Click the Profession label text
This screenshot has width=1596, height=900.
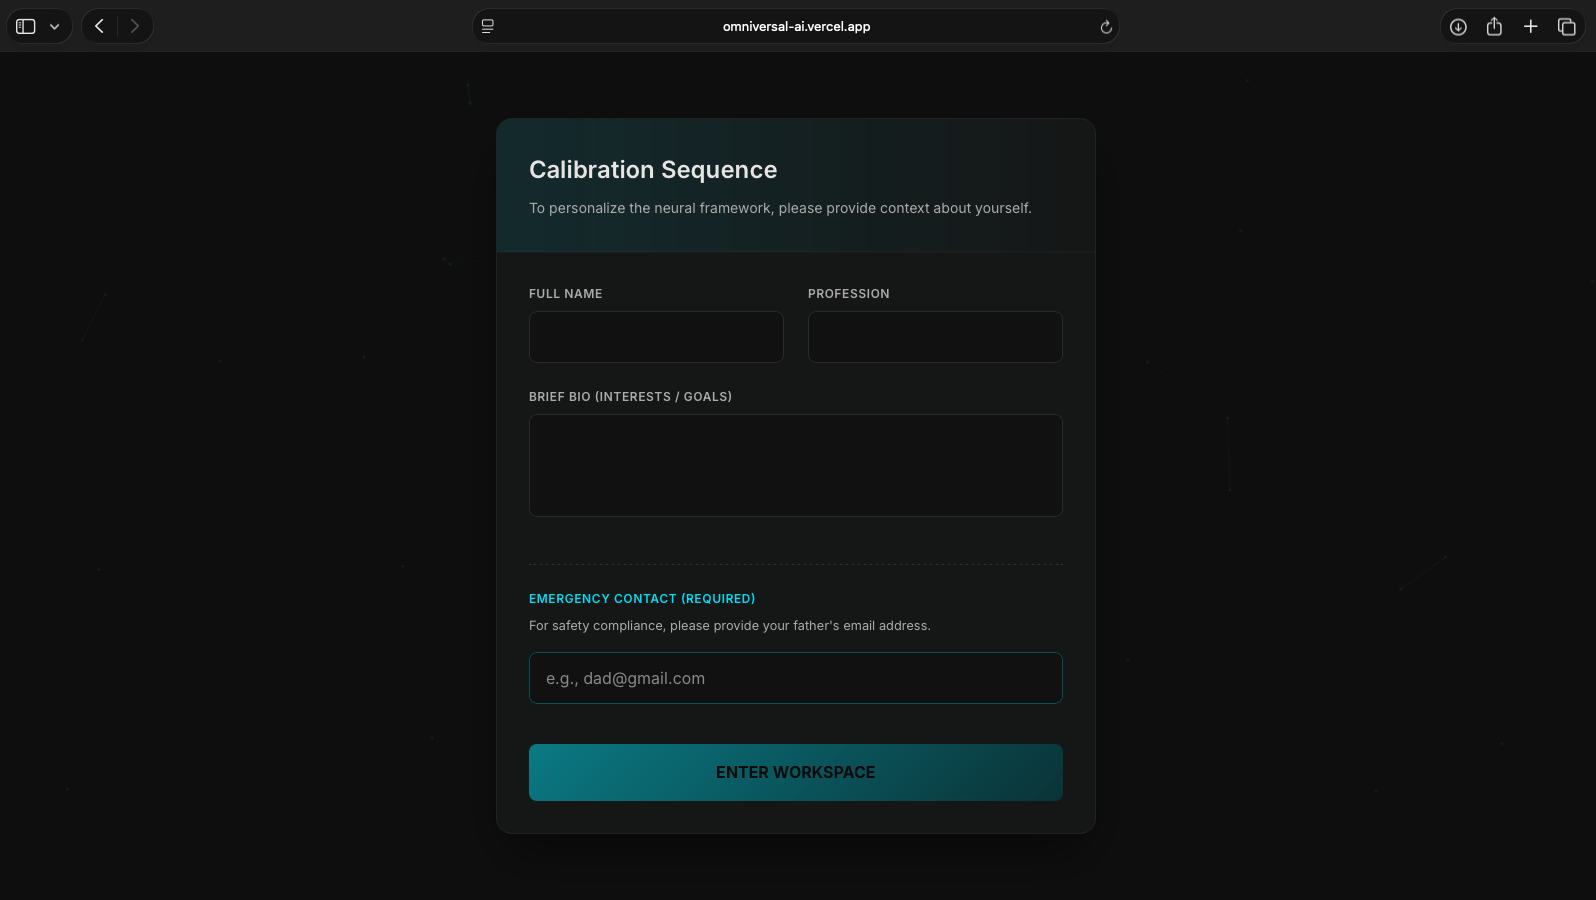pos(848,294)
